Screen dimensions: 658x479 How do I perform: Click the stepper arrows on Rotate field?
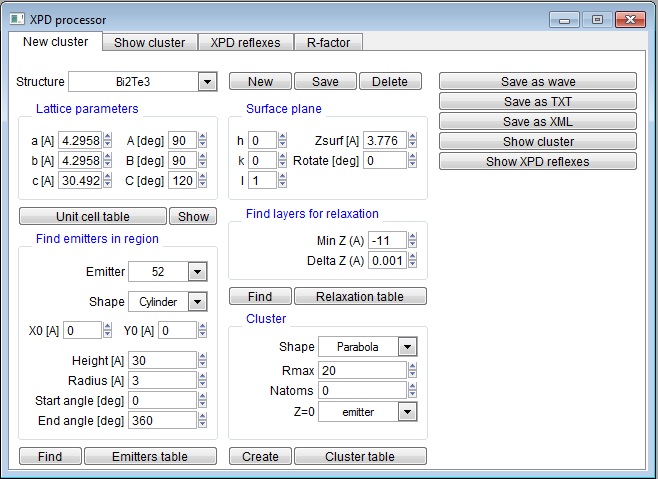tap(413, 160)
